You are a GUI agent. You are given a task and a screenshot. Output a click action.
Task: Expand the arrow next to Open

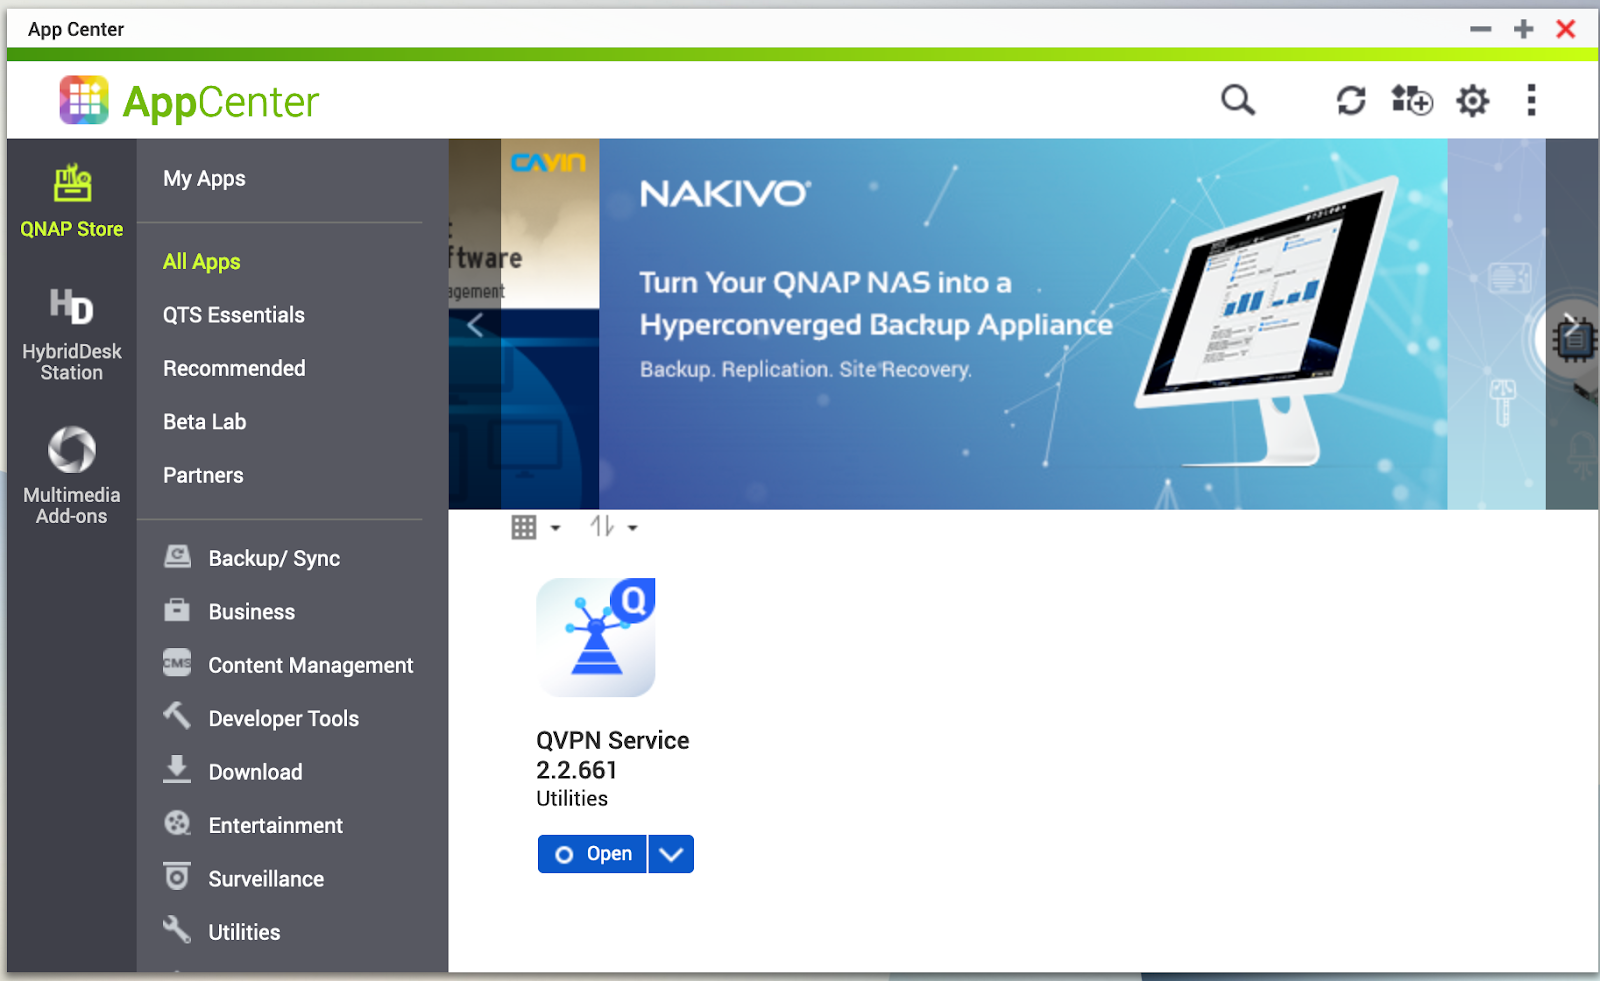(671, 854)
